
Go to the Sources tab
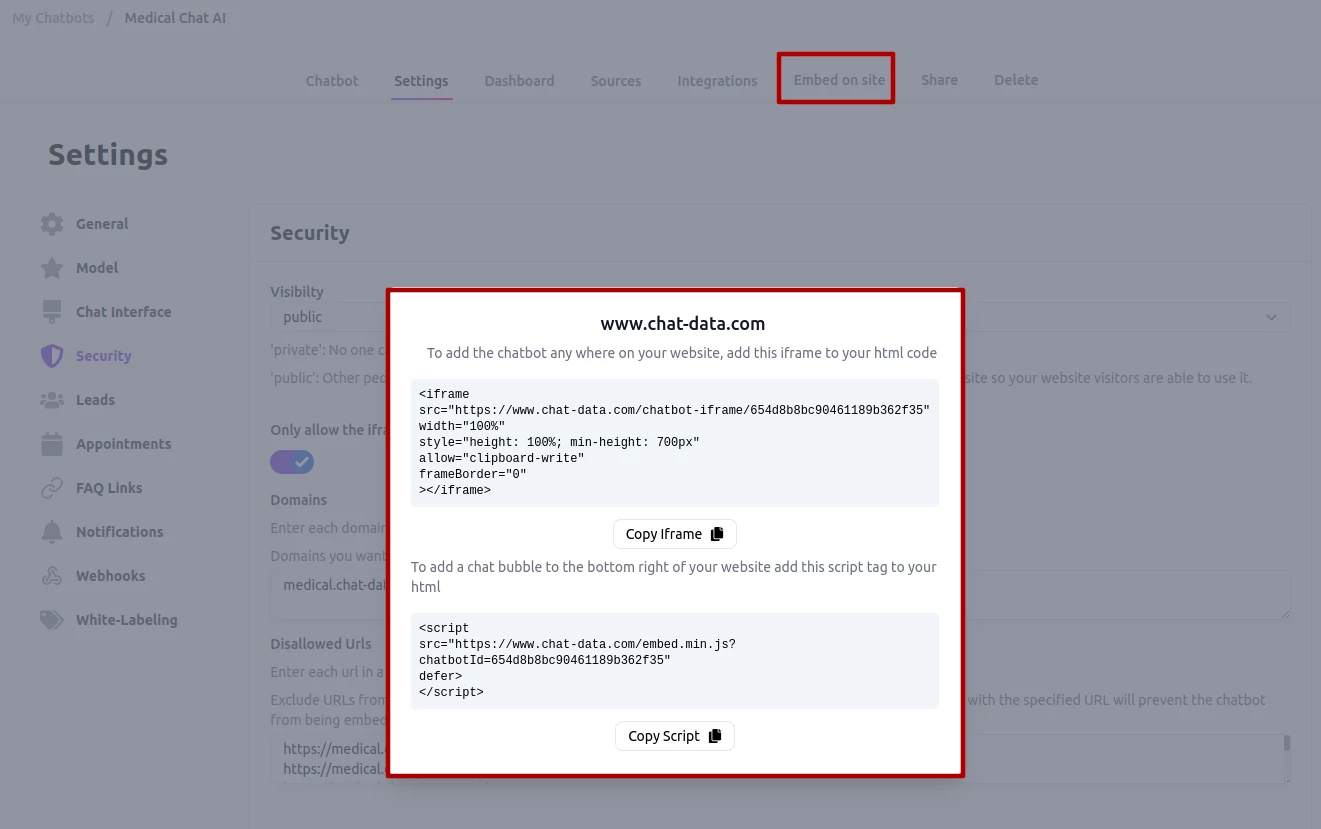tap(616, 81)
